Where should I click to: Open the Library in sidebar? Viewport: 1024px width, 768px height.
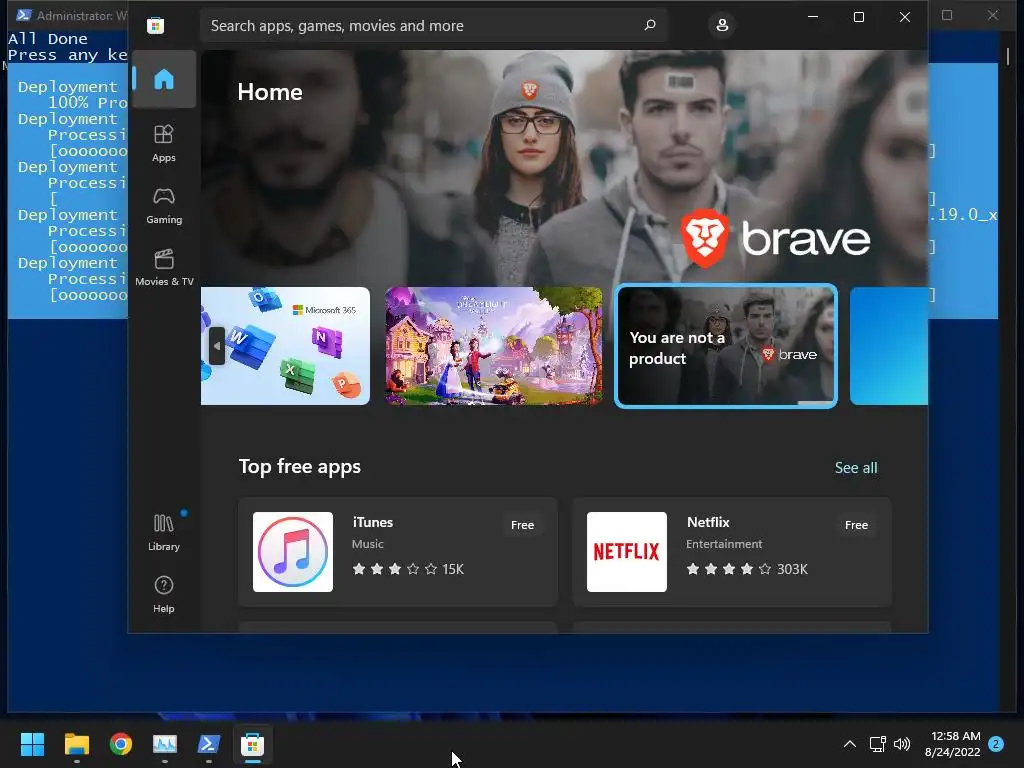click(x=164, y=532)
